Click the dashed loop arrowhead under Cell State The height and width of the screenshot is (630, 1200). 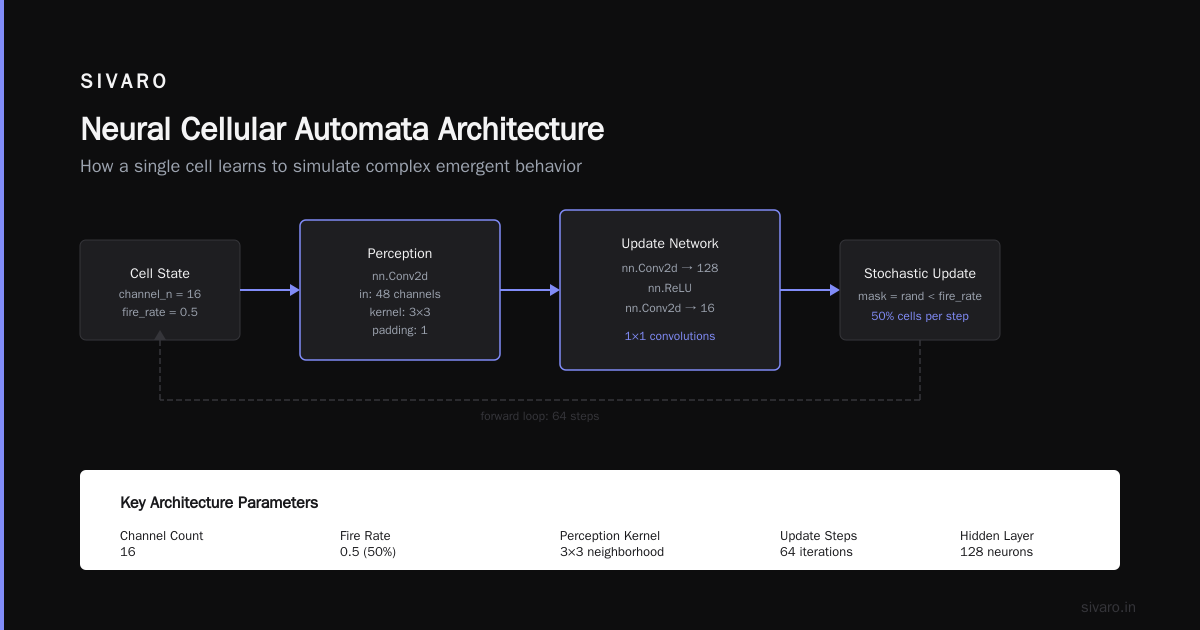click(160, 335)
